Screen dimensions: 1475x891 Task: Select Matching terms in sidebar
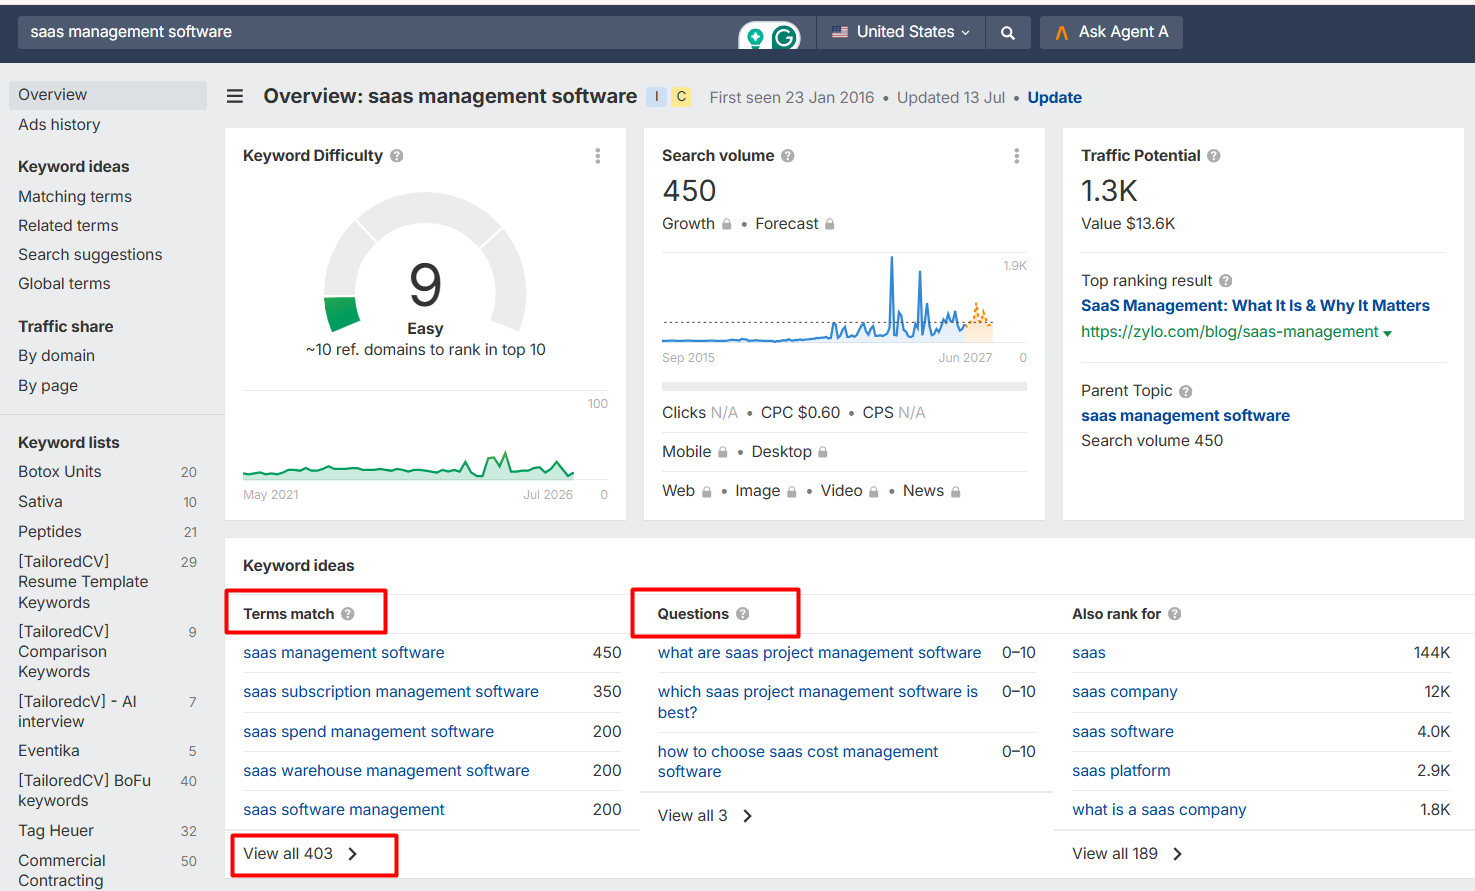point(75,197)
